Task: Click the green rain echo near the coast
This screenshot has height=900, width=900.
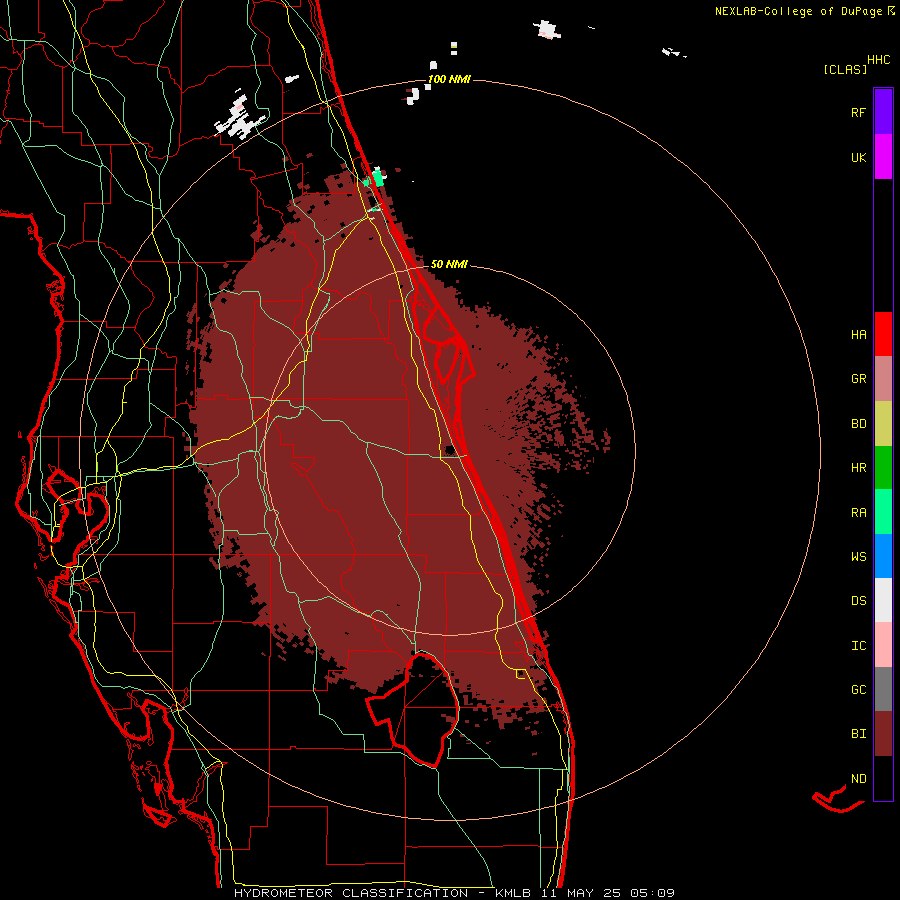Action: 377,177
